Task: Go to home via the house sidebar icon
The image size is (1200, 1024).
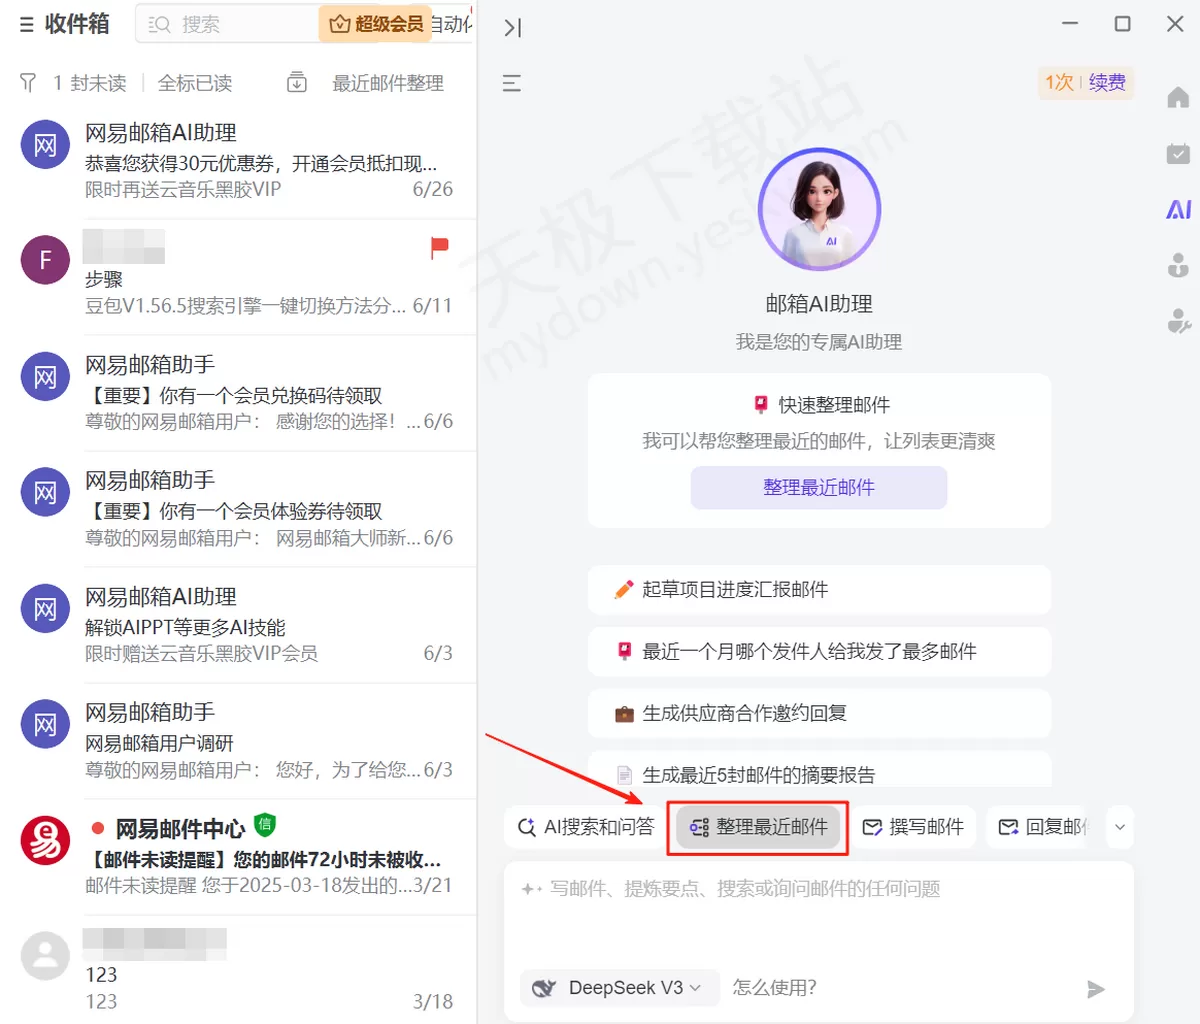Action: [x=1178, y=97]
